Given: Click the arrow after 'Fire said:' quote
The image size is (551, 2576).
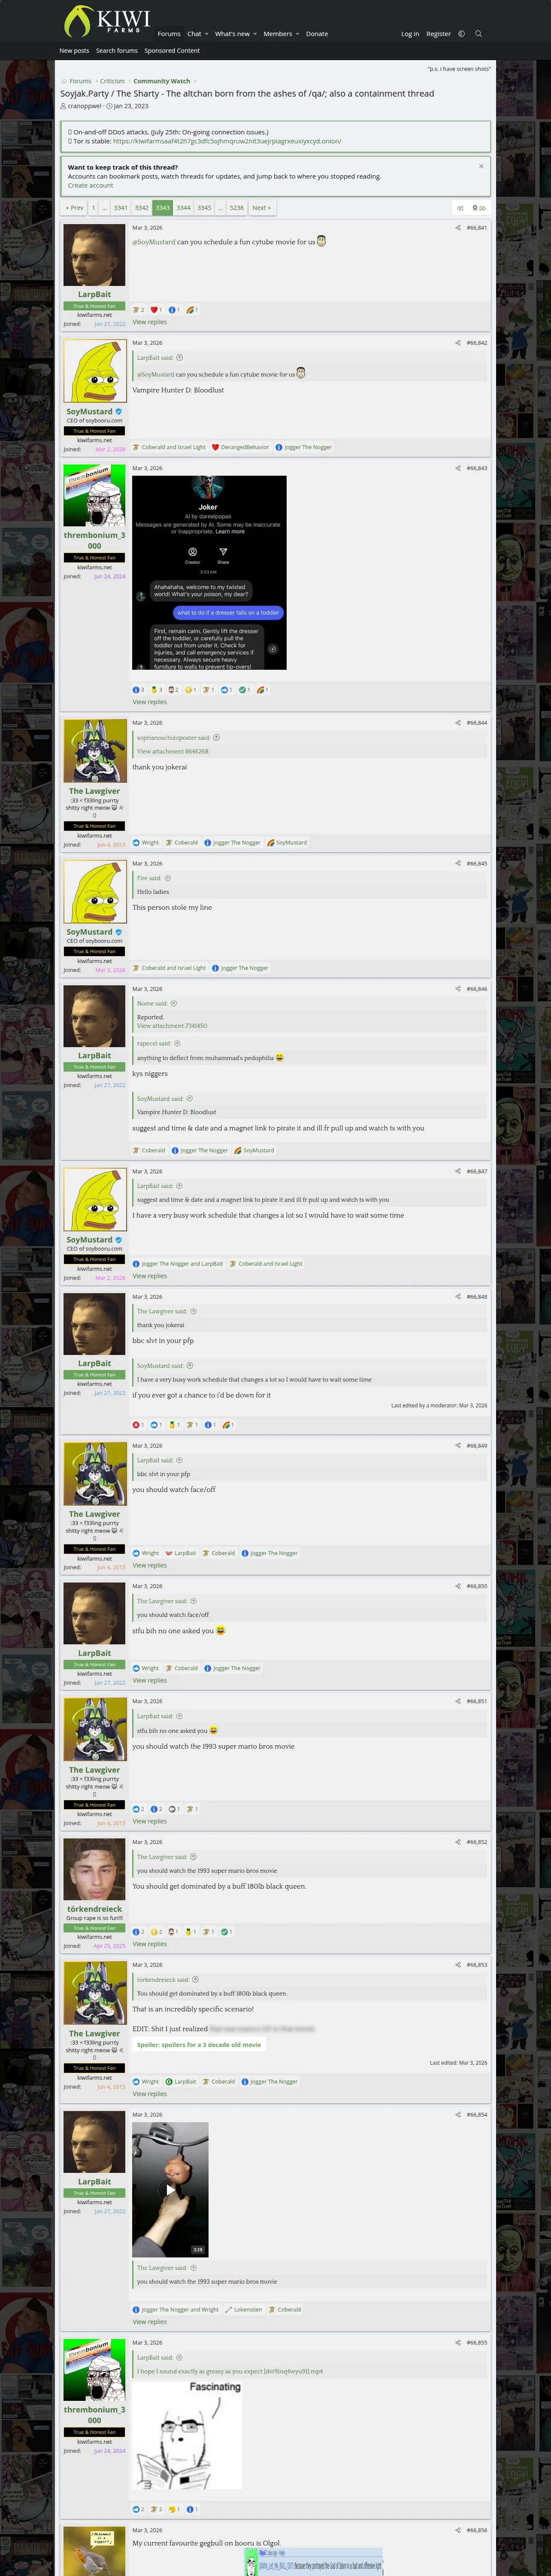Looking at the screenshot, I should pyautogui.click(x=168, y=878).
